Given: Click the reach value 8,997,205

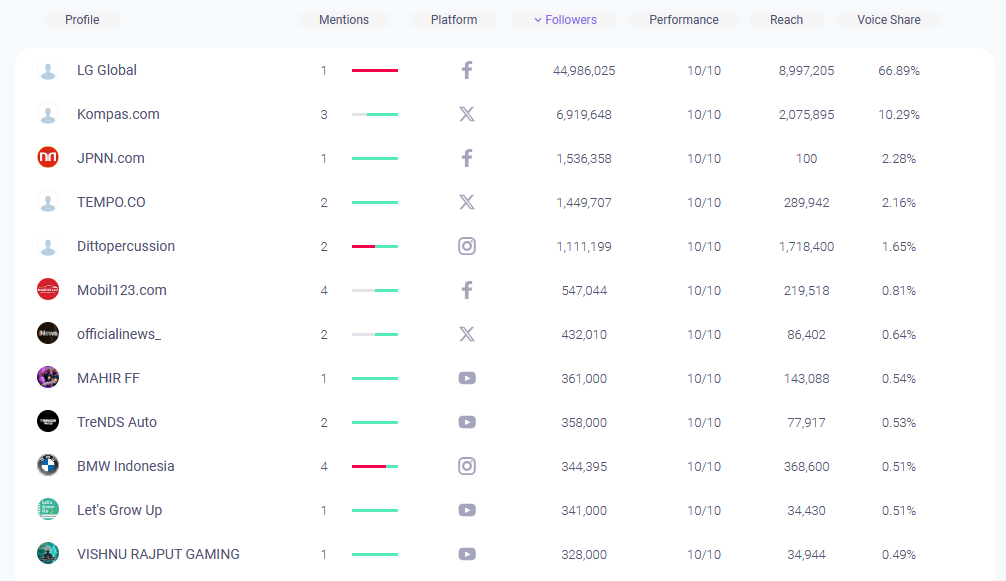Looking at the screenshot, I should tap(806, 71).
